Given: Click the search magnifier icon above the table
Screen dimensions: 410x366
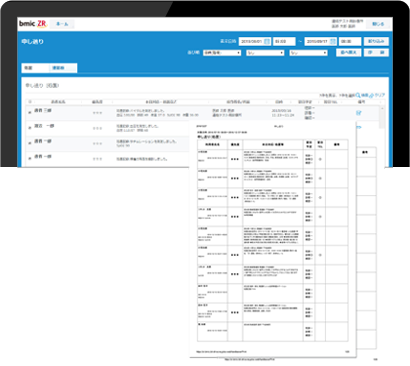Looking at the screenshot, I should (x=358, y=95).
